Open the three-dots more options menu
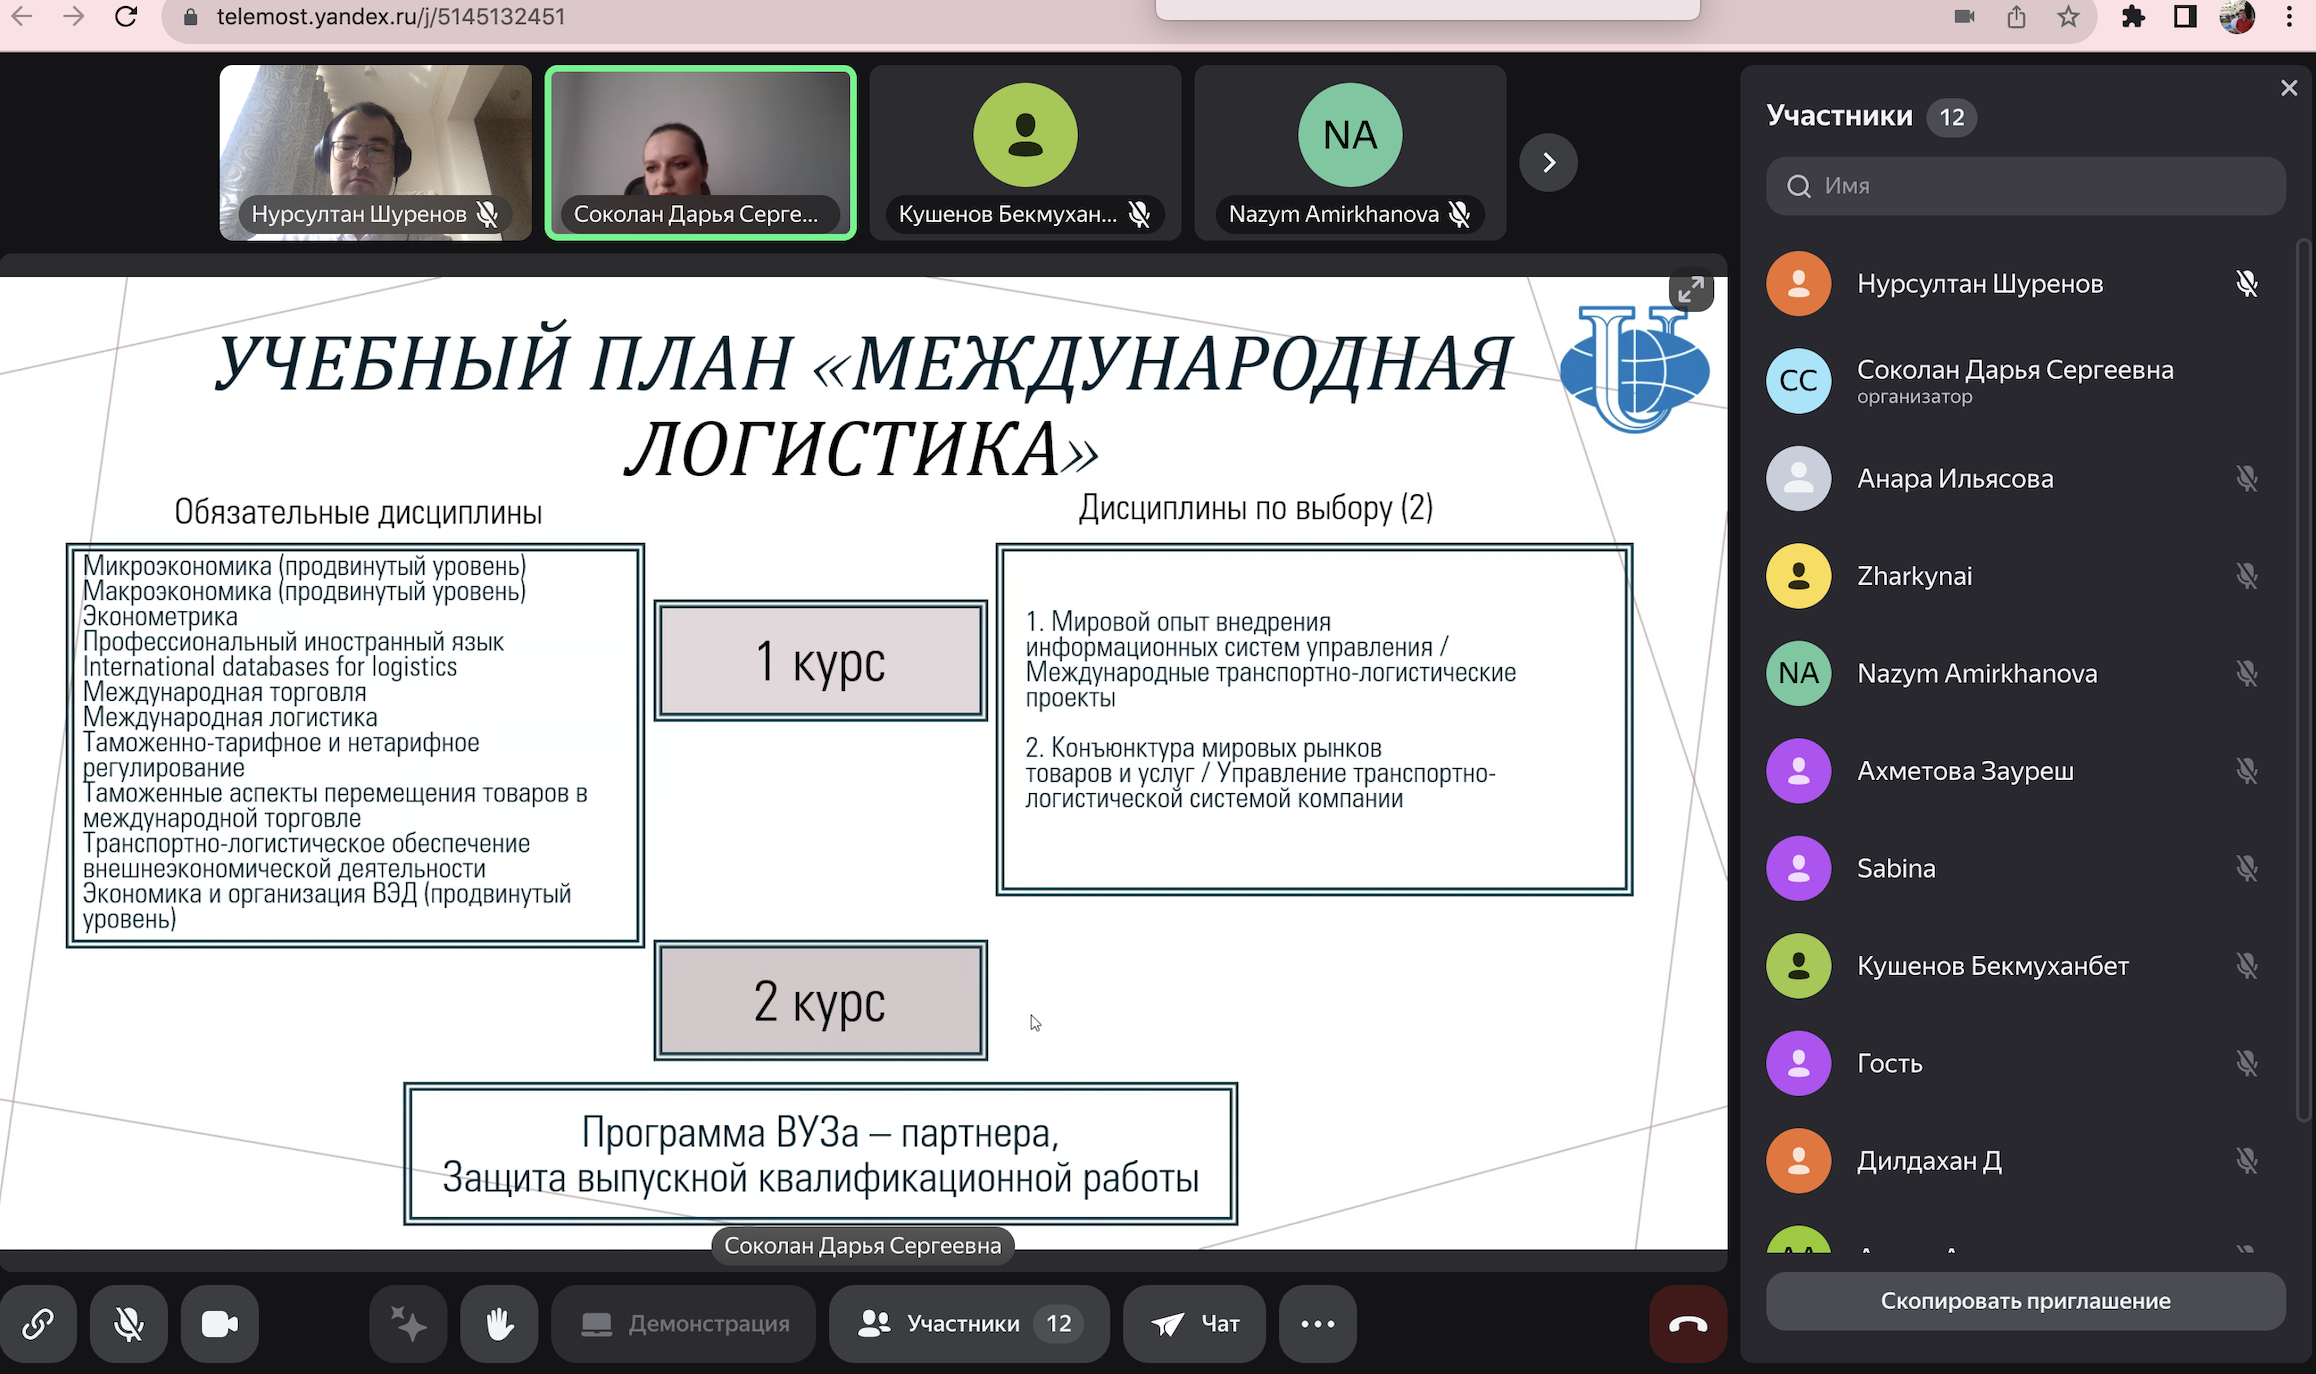The image size is (2316, 1374). [1317, 1324]
